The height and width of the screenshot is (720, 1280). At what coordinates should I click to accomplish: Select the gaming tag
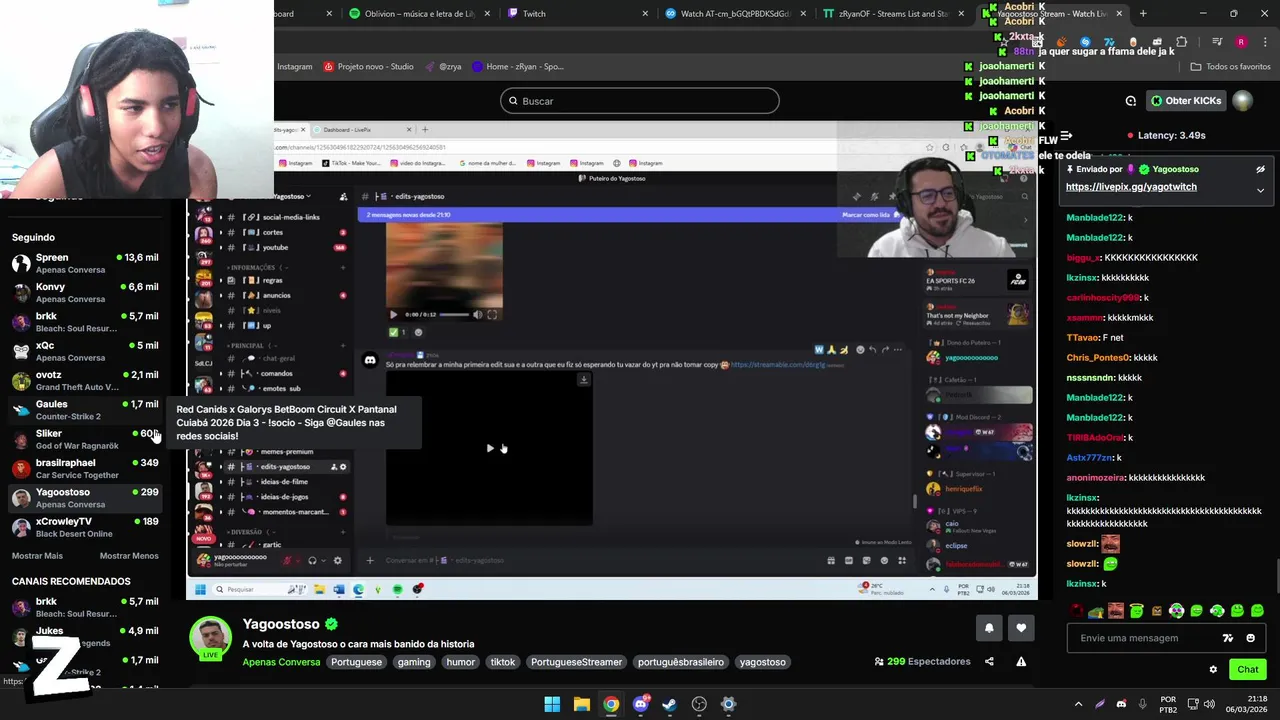[413, 662]
